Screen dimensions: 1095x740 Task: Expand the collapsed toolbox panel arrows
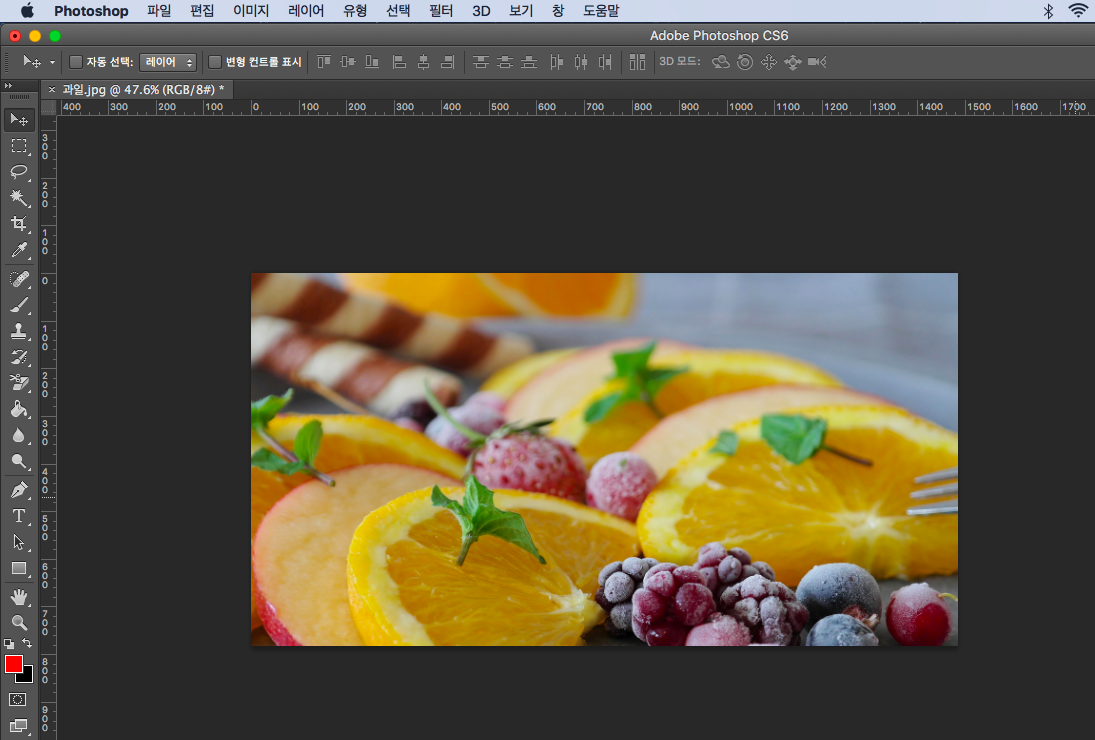coord(8,85)
